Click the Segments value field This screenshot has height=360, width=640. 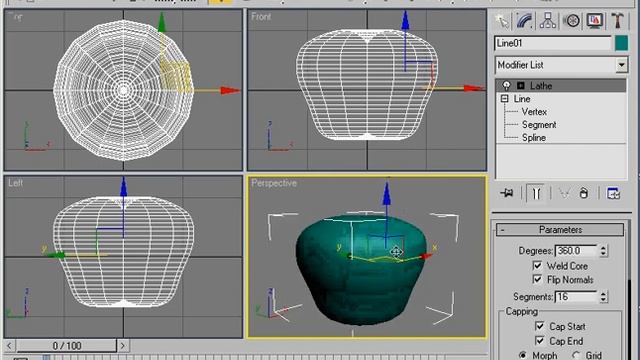click(x=576, y=297)
